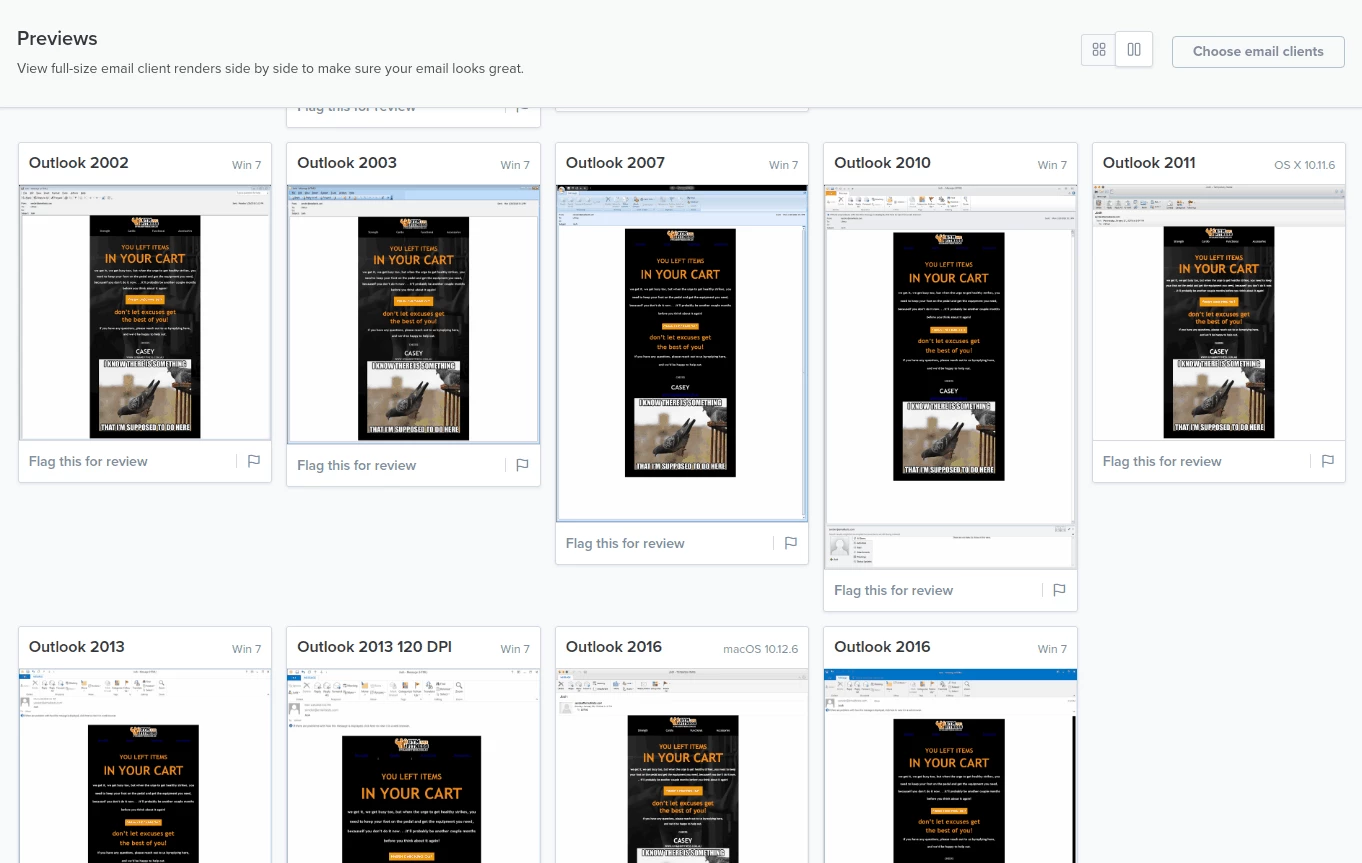Click flag icon on Outlook 2011 card

click(1327, 461)
